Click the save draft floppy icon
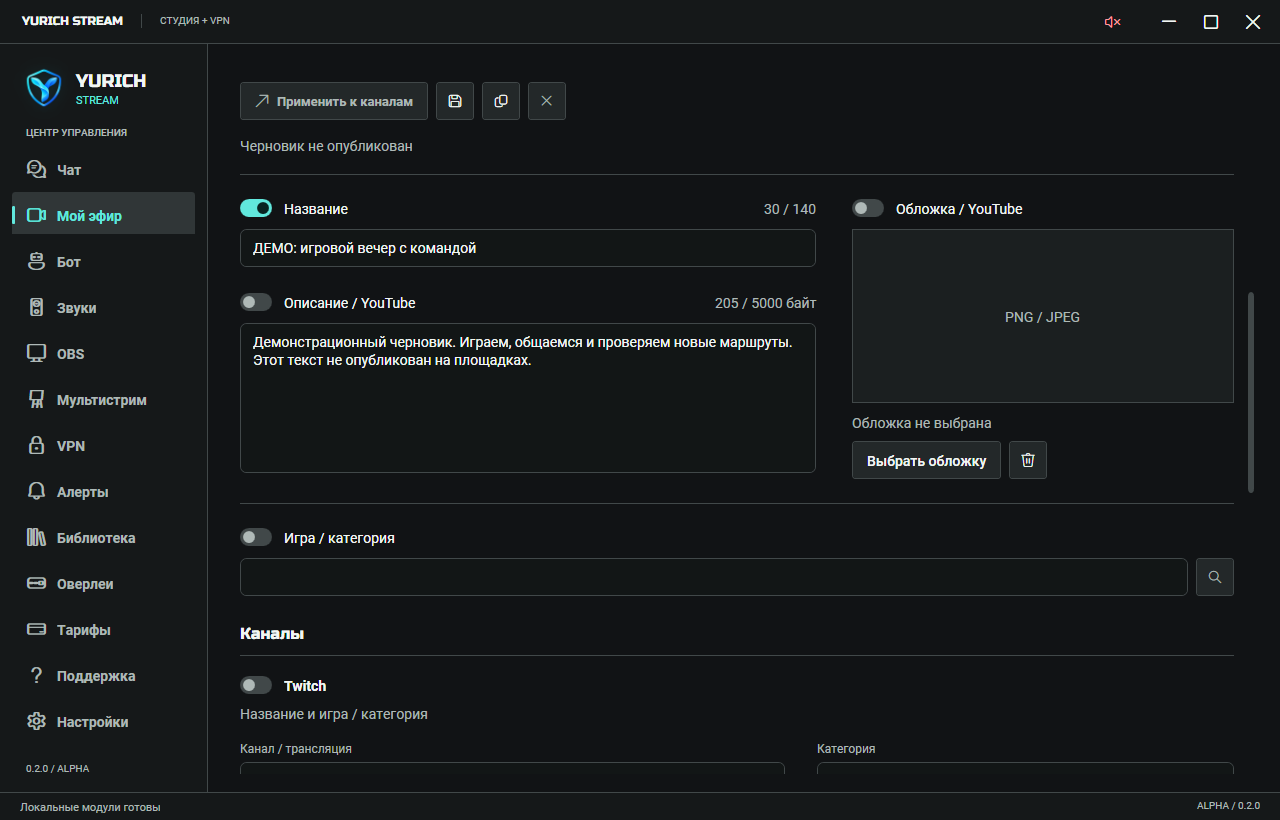This screenshot has height=820, width=1280. point(455,101)
